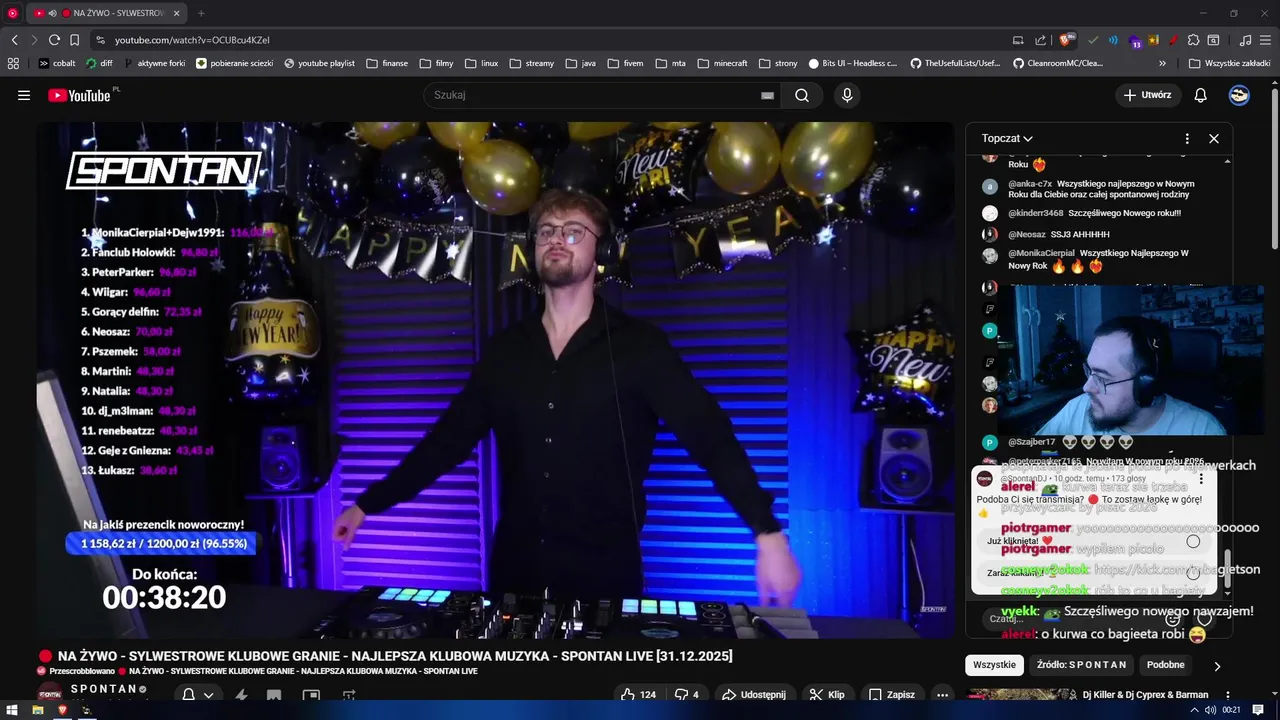1280x720 pixels.
Task: Open a new browser tab
Action: (201, 13)
